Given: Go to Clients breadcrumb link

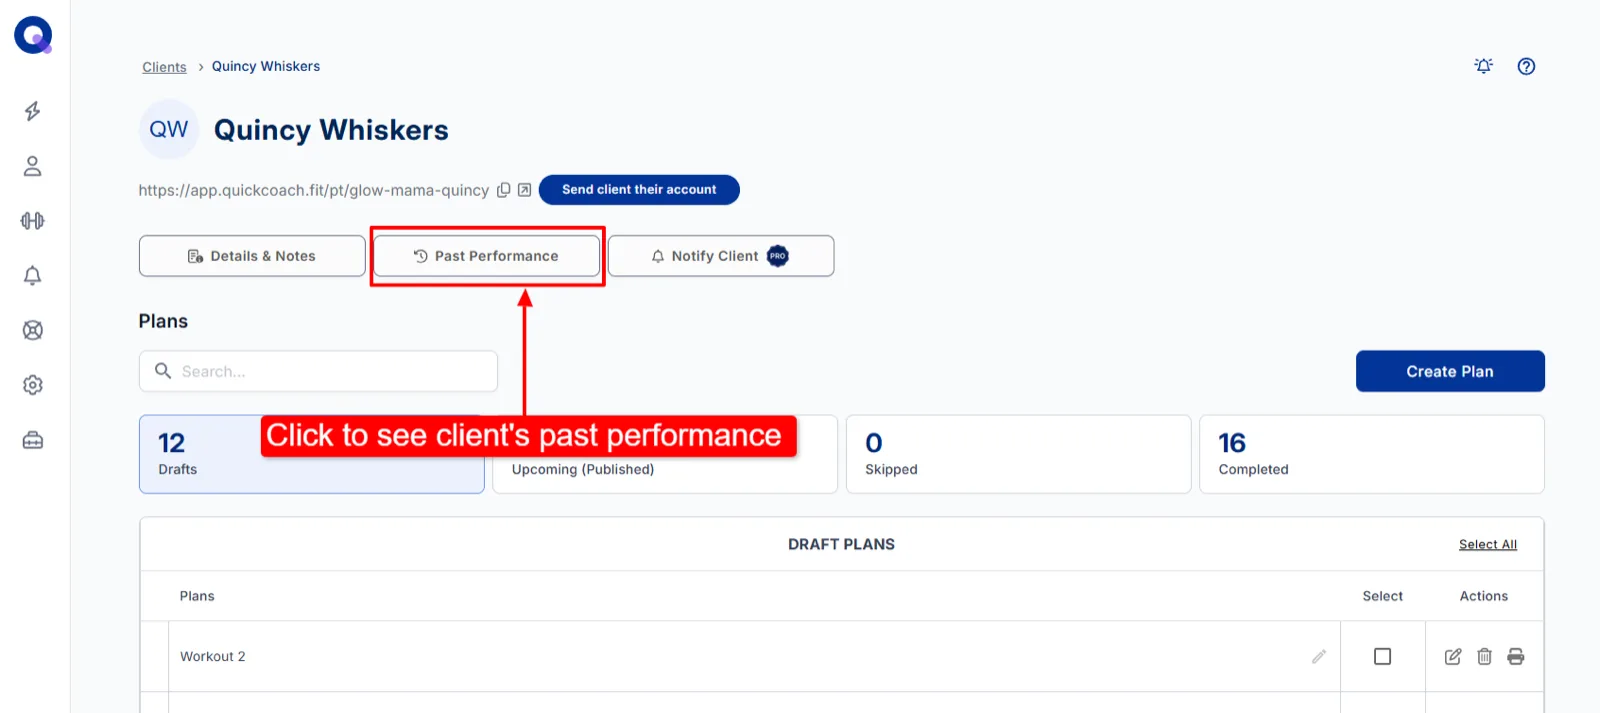Looking at the screenshot, I should click(x=164, y=67).
